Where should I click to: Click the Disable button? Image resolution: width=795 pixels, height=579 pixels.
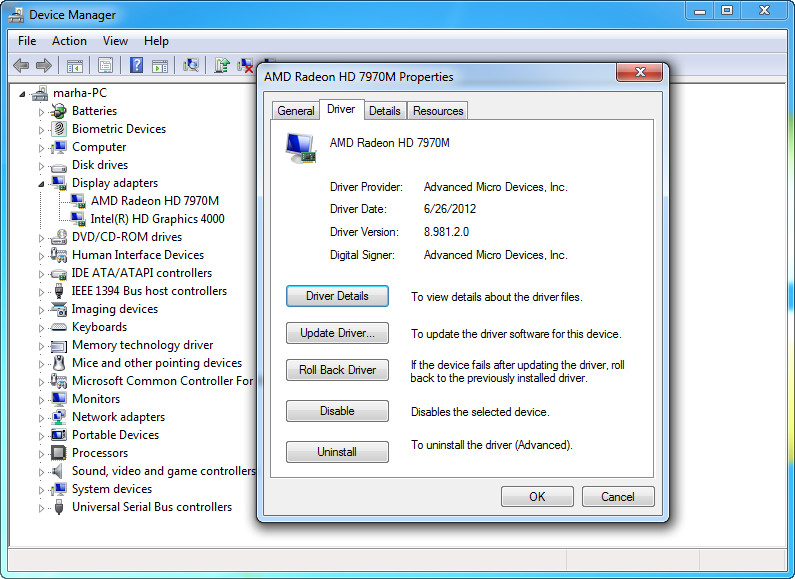(337, 411)
